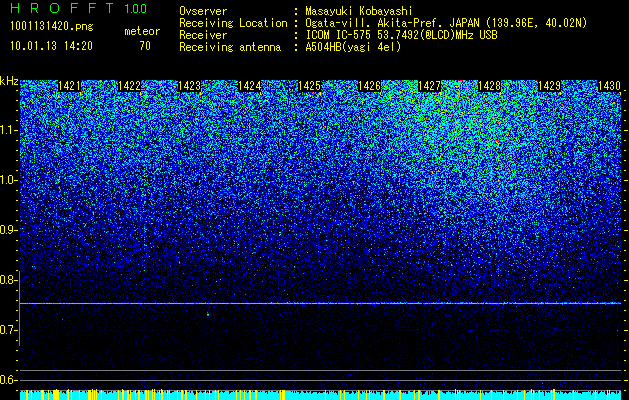
Task: Click the 1.0 frequency axis label
Action: click(x=8, y=181)
